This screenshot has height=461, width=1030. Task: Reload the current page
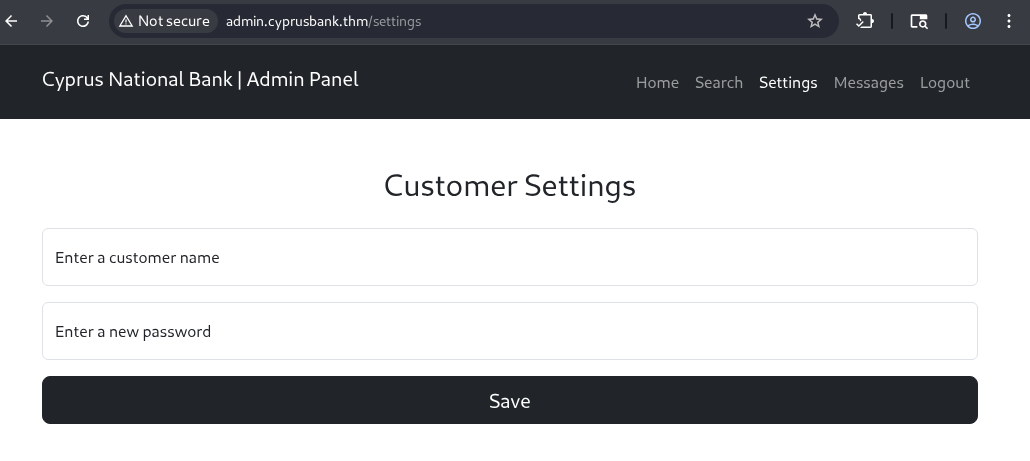click(x=83, y=21)
